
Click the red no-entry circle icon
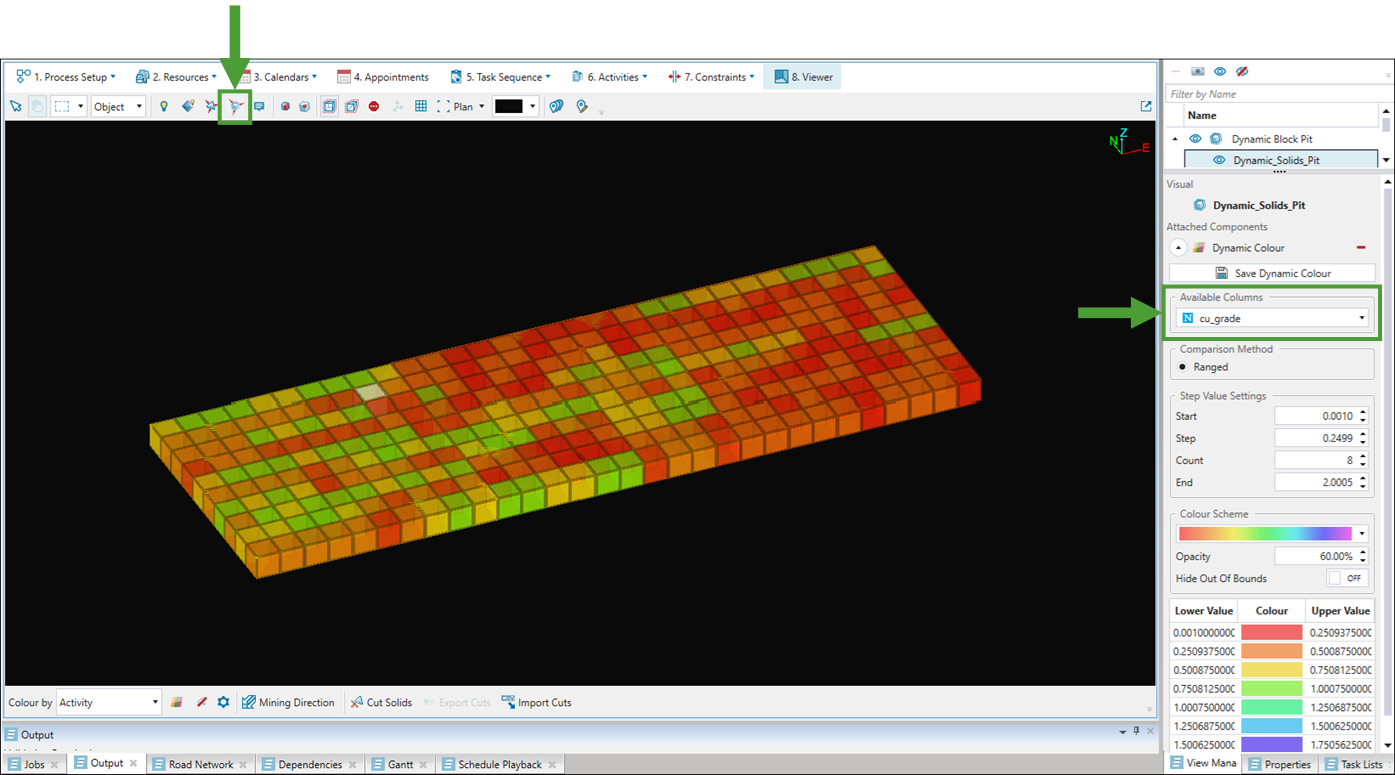click(374, 106)
